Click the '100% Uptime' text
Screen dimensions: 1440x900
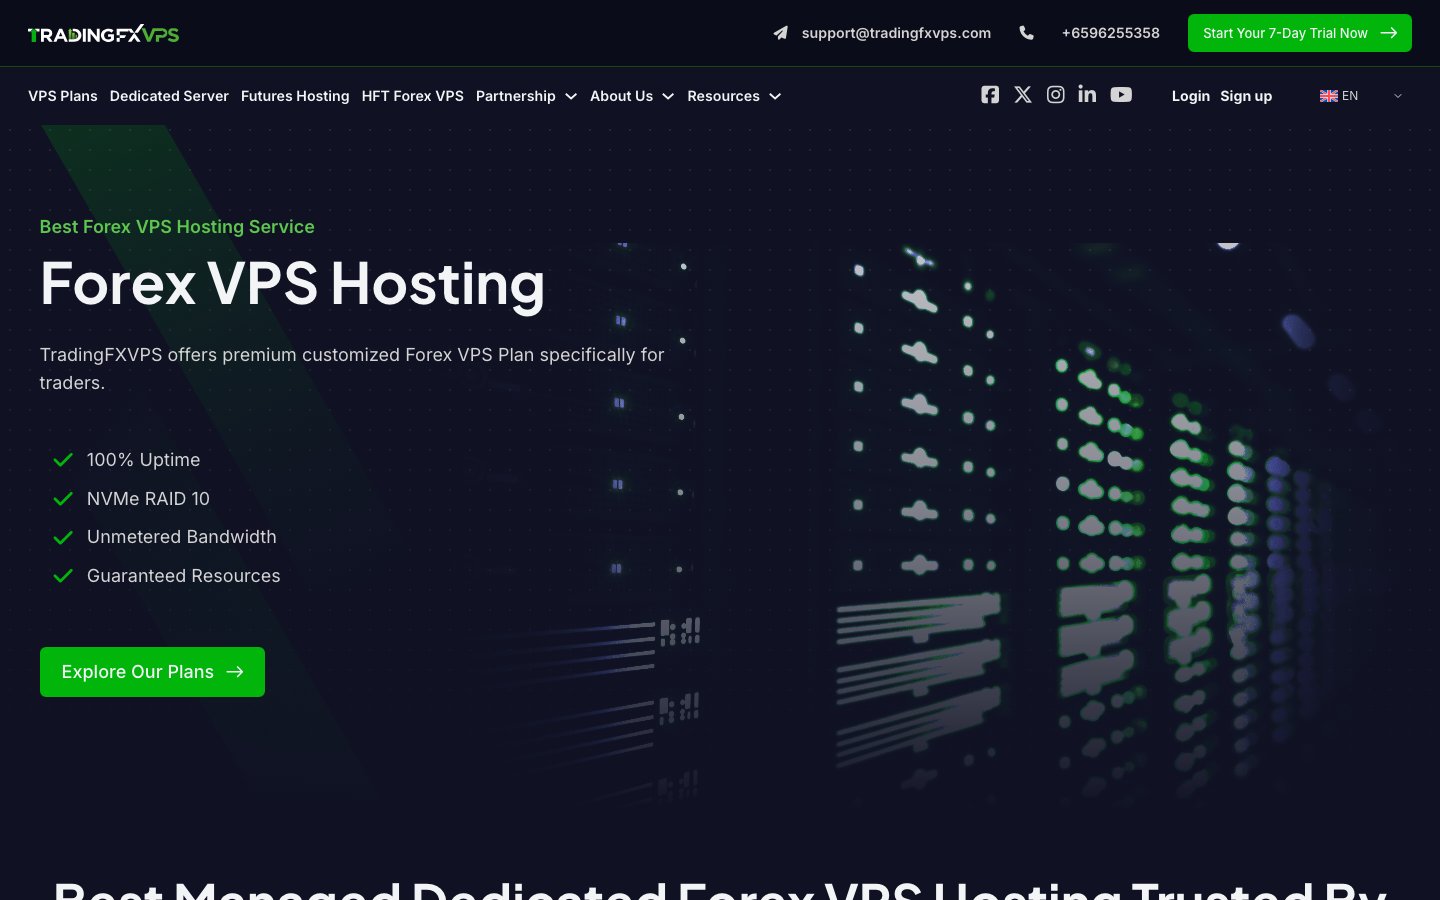(143, 460)
